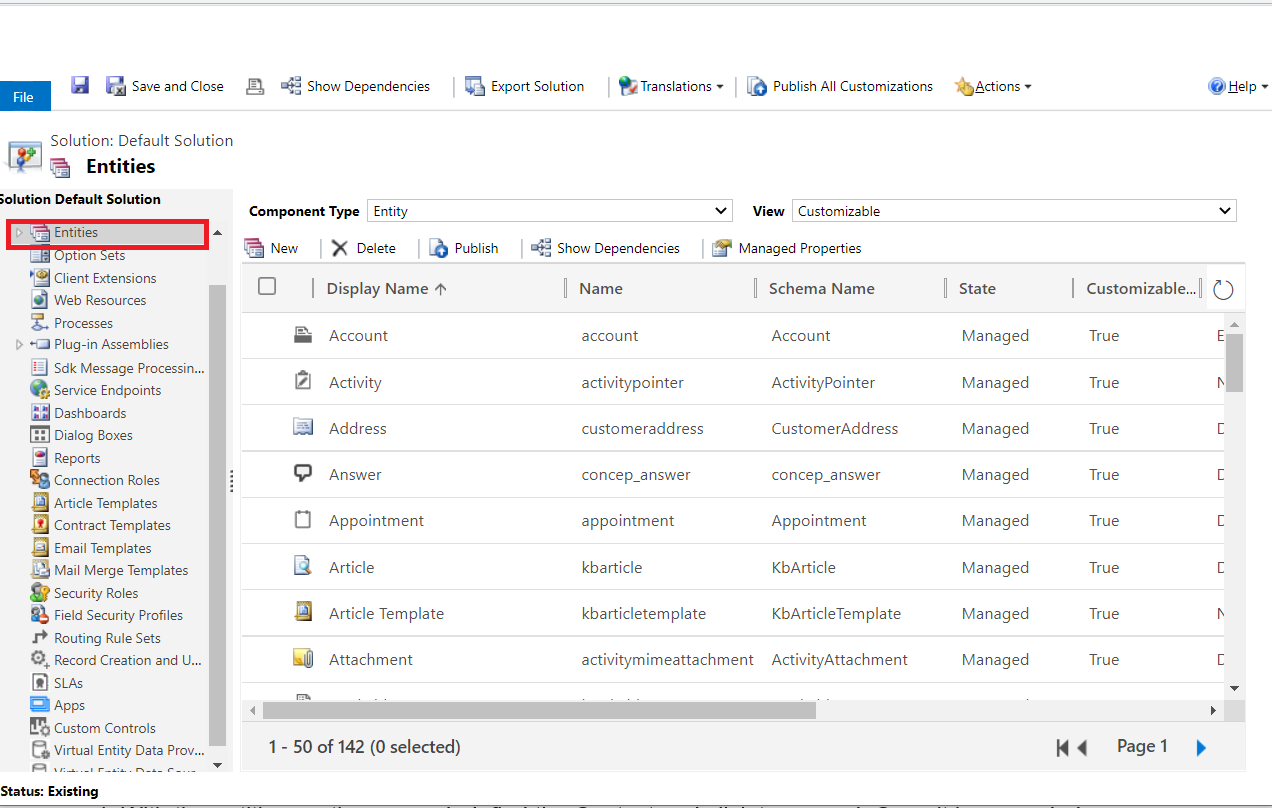
Task: Open Record Creation and Update Rules
Action: [128, 660]
